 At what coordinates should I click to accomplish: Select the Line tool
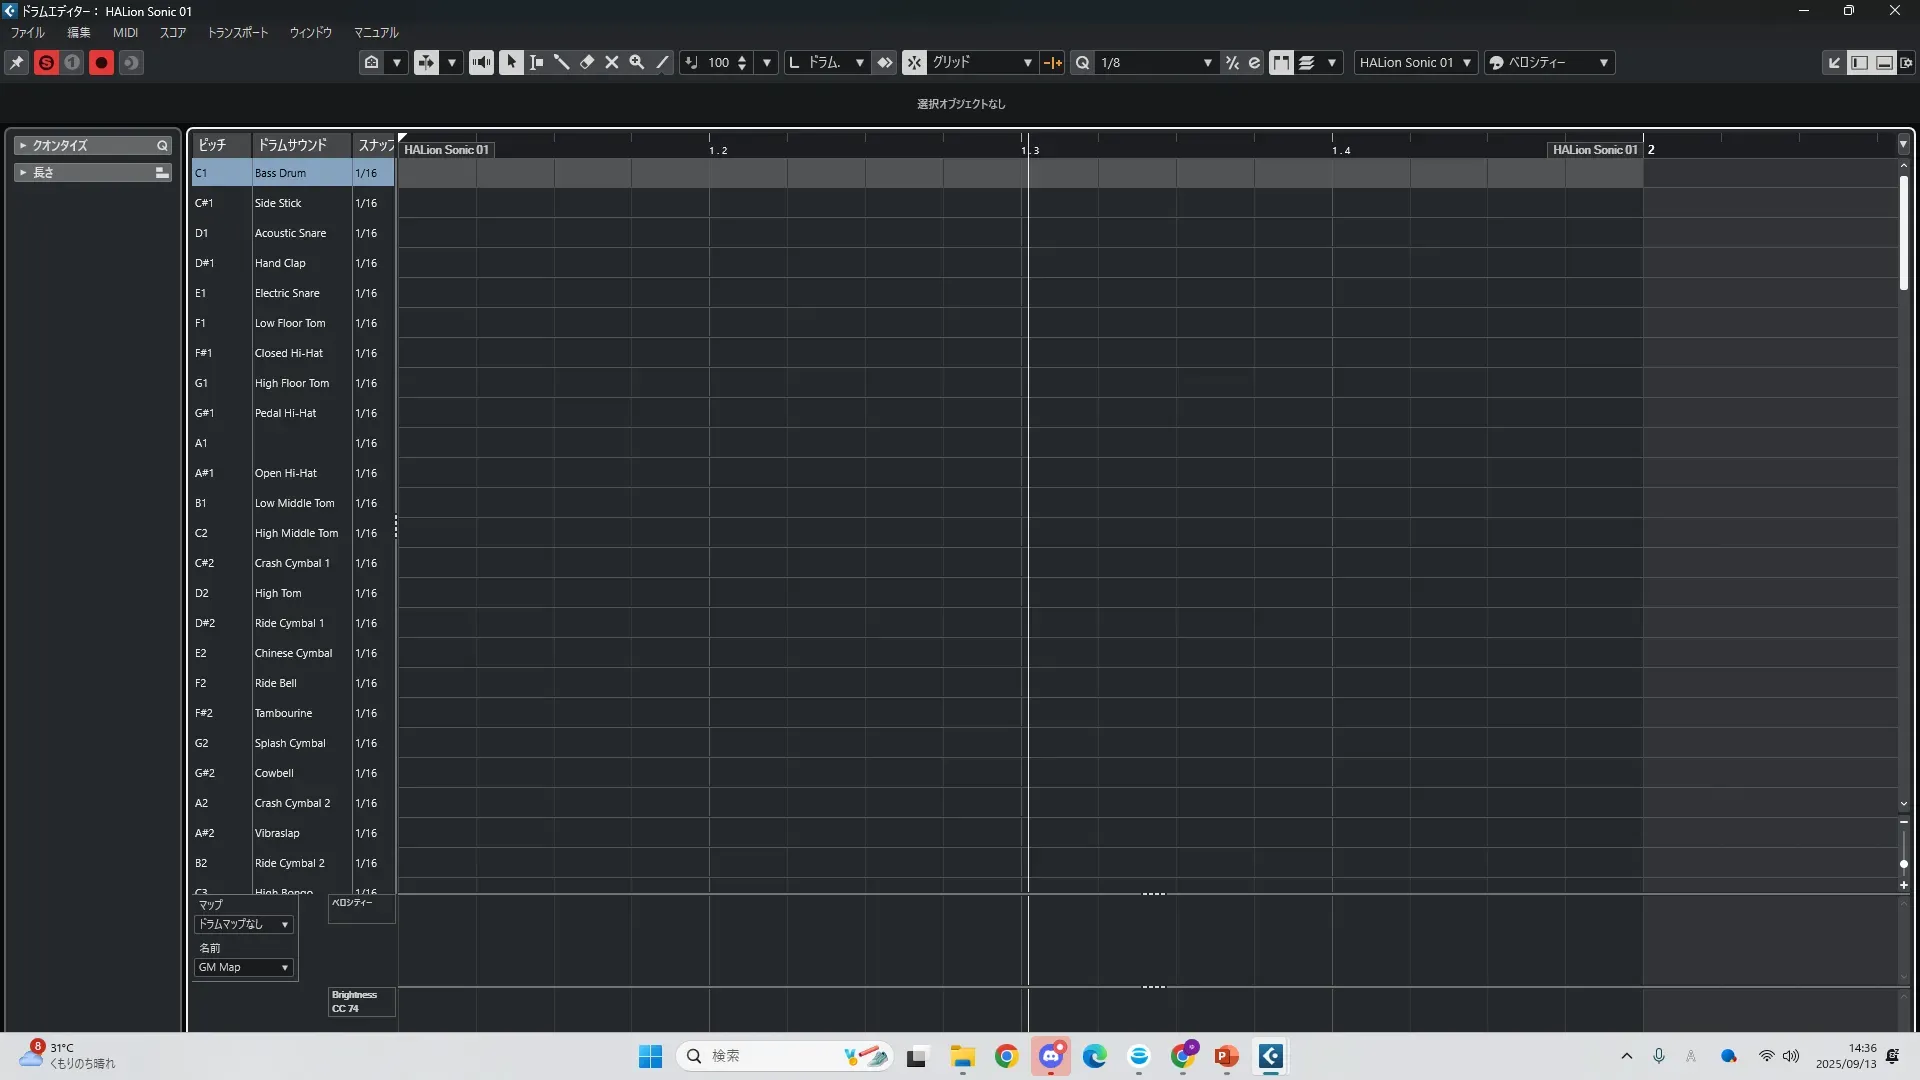(x=662, y=62)
